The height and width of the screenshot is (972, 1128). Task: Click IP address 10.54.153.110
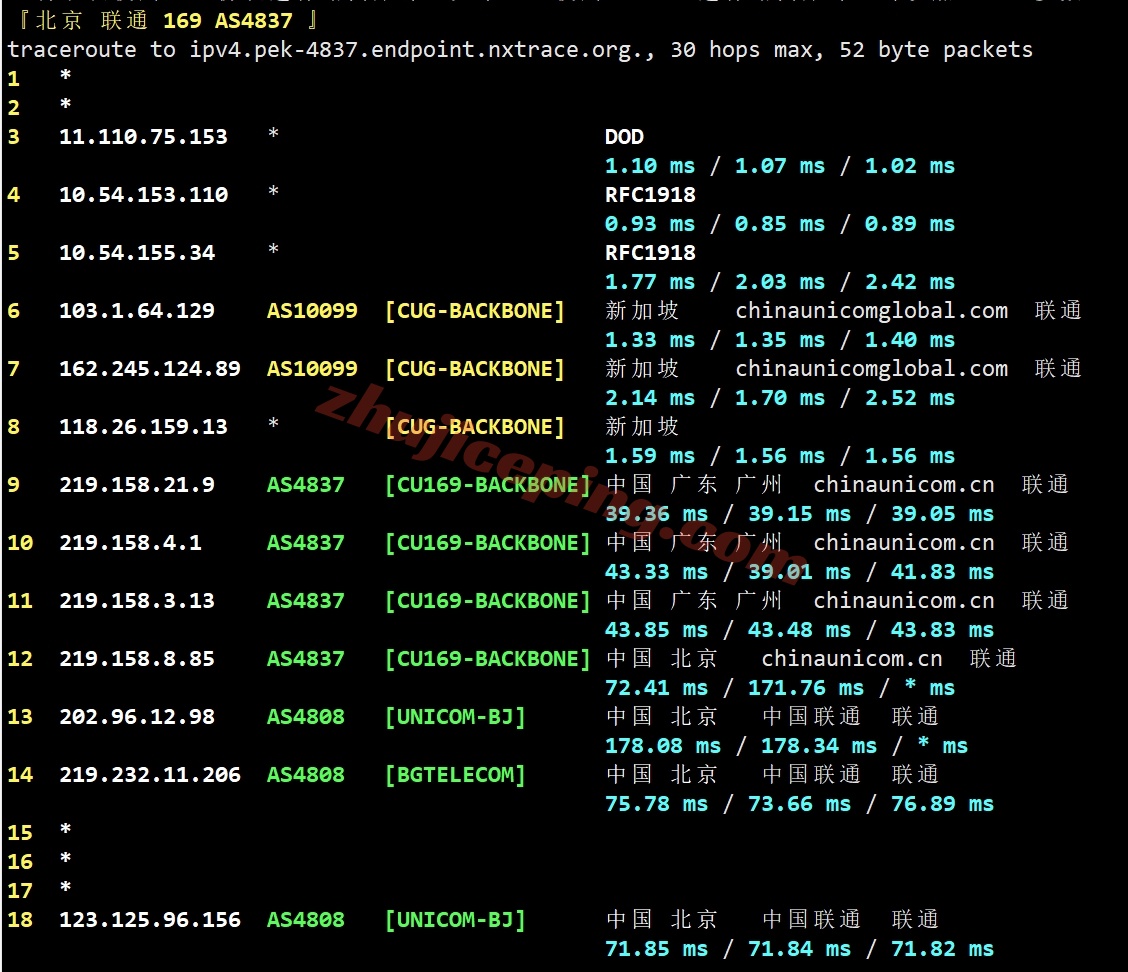143,195
